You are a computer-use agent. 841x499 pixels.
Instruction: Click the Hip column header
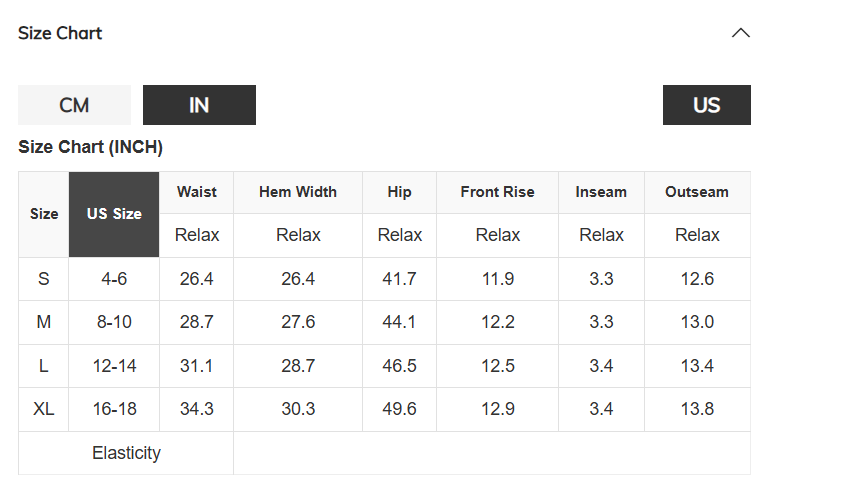coord(400,192)
